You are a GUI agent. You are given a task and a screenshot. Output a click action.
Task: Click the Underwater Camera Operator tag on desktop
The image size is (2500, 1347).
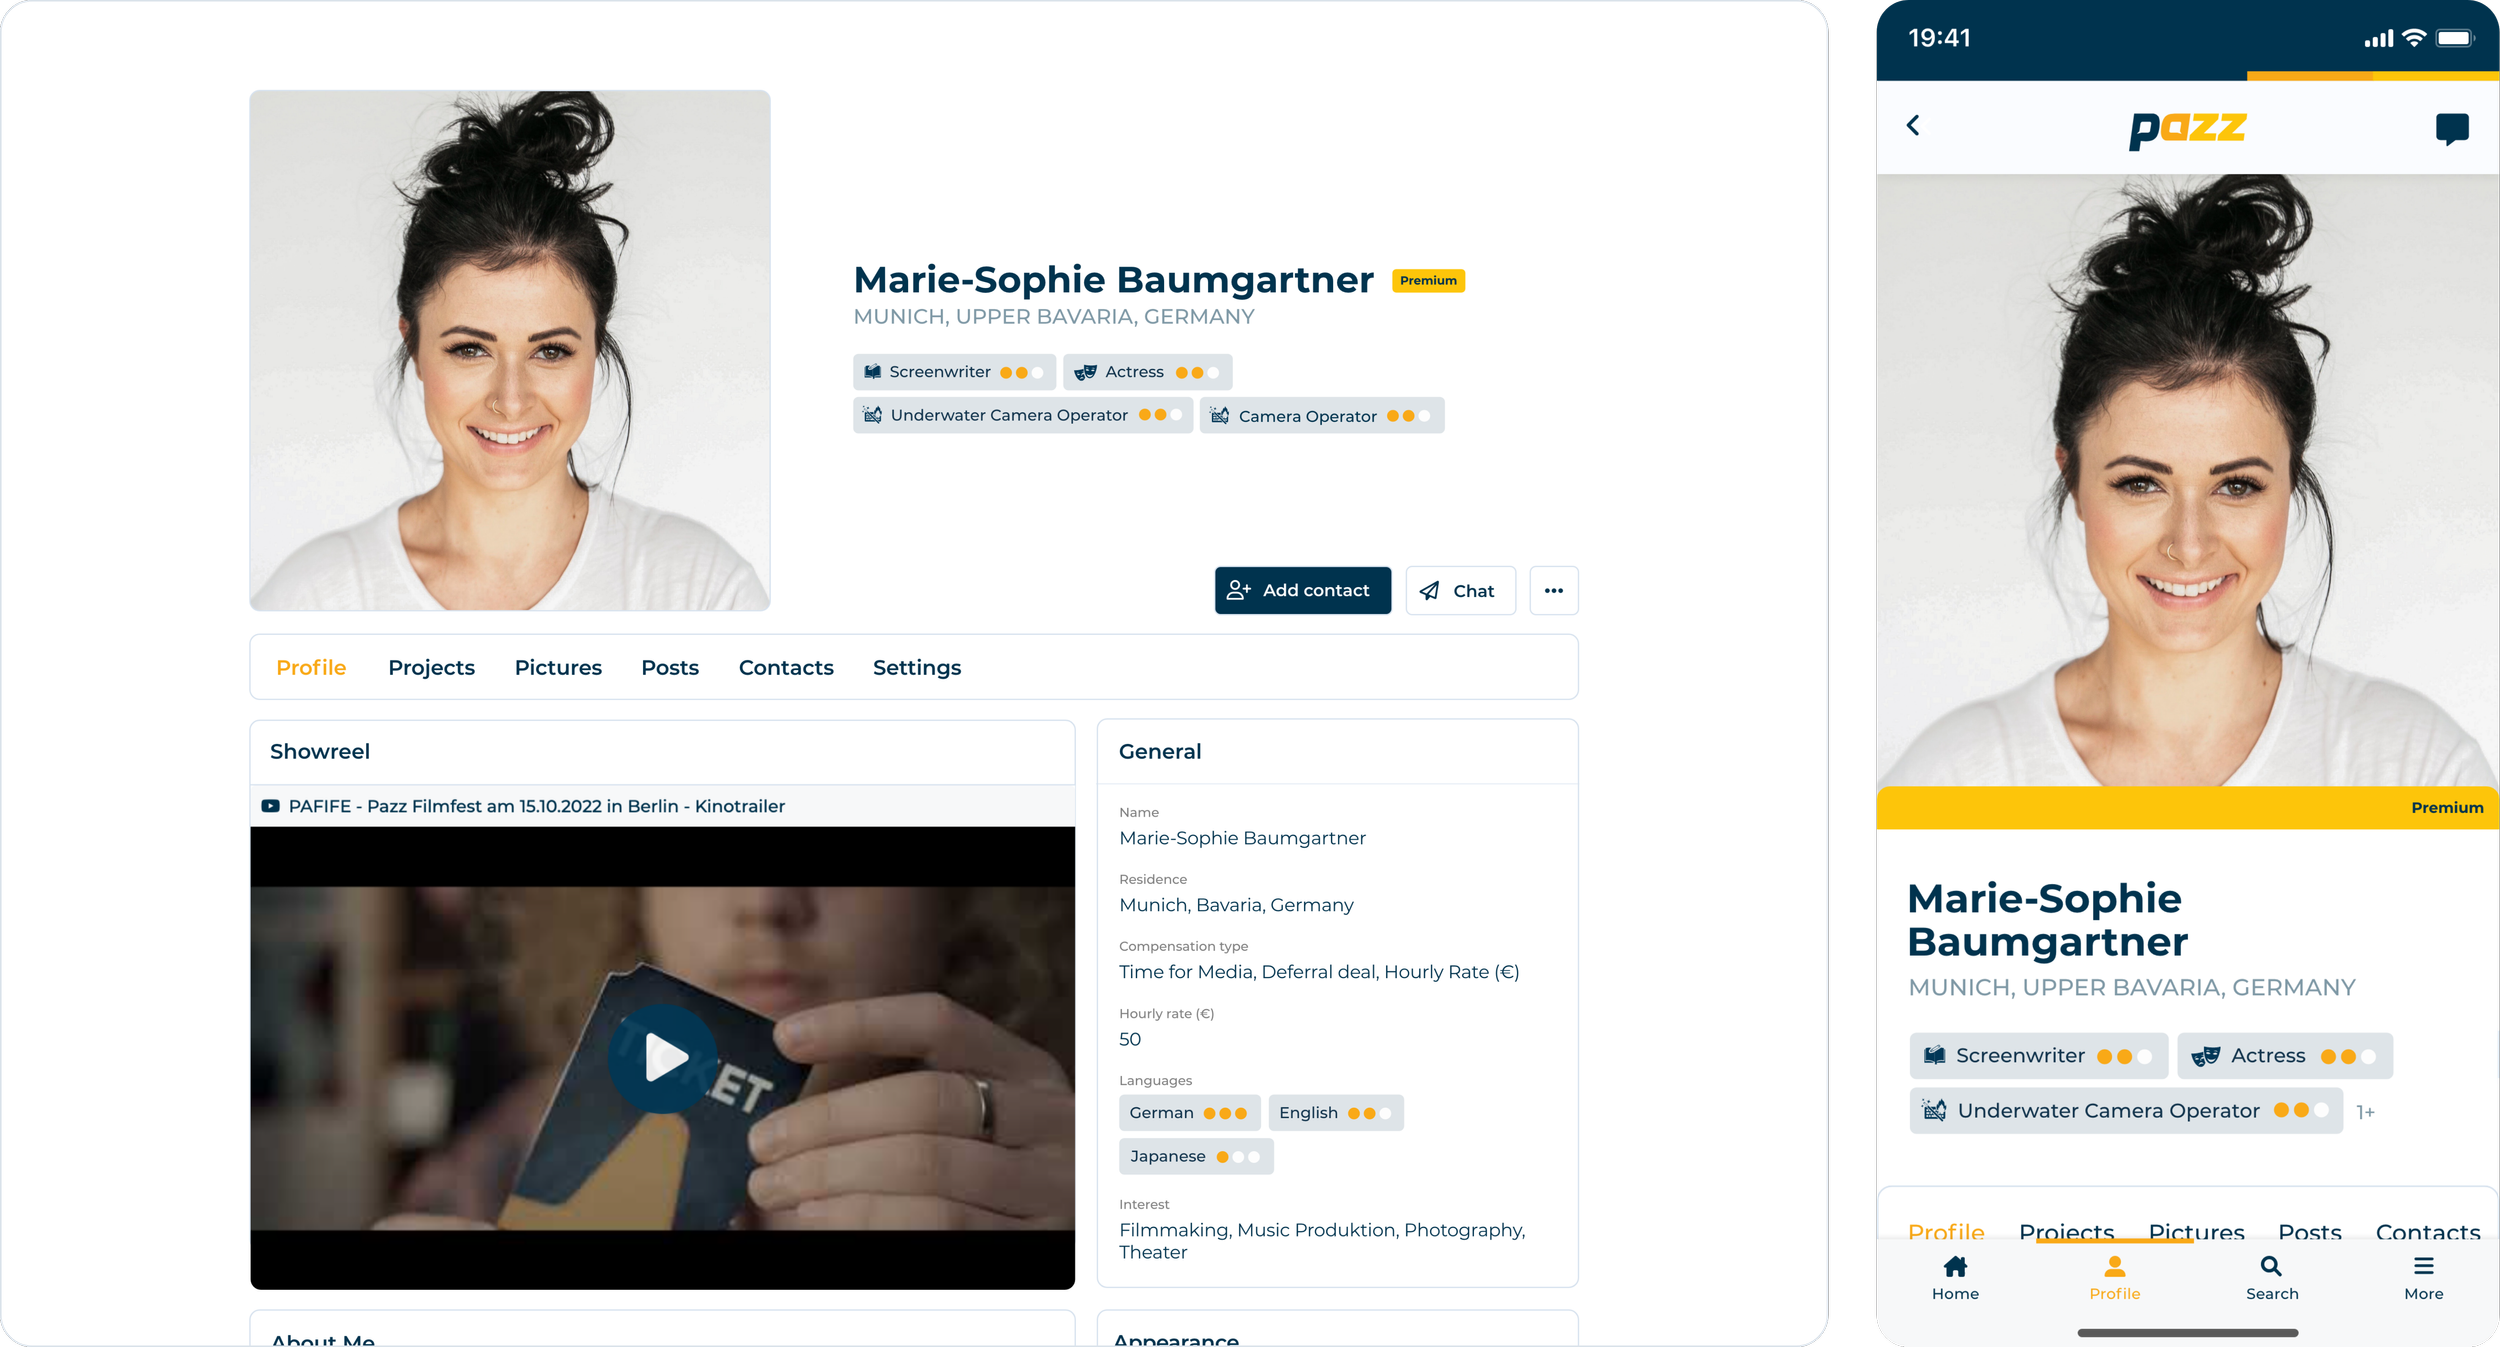[1021, 415]
